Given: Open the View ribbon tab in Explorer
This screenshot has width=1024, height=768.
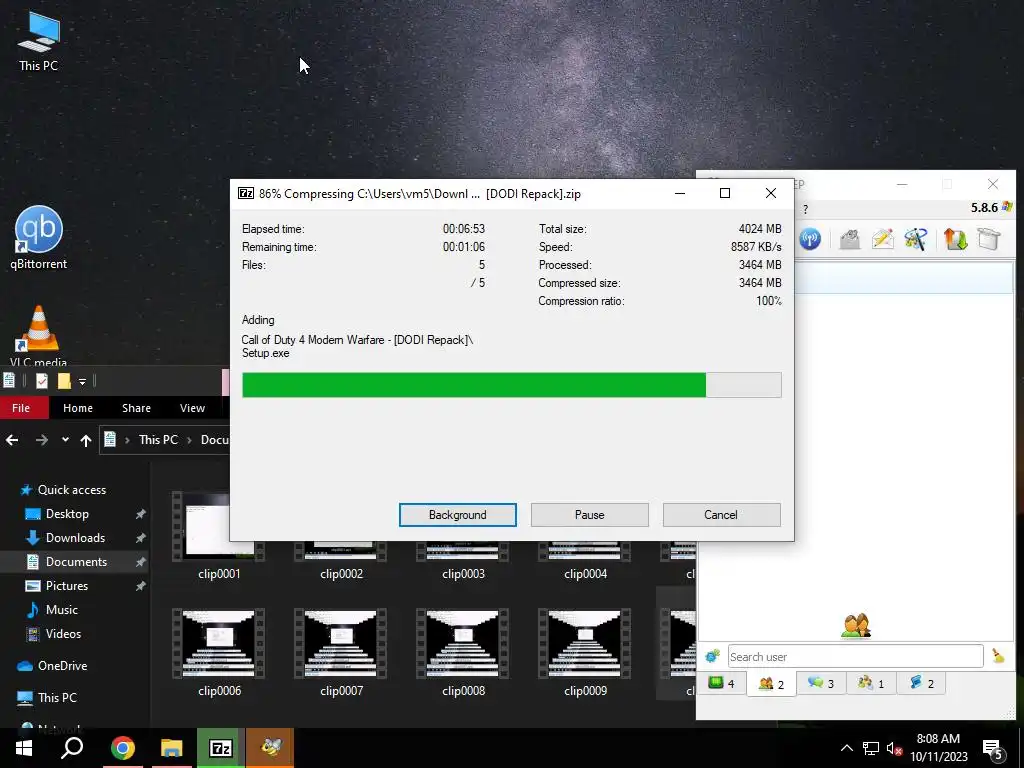Looking at the screenshot, I should coord(192,408).
